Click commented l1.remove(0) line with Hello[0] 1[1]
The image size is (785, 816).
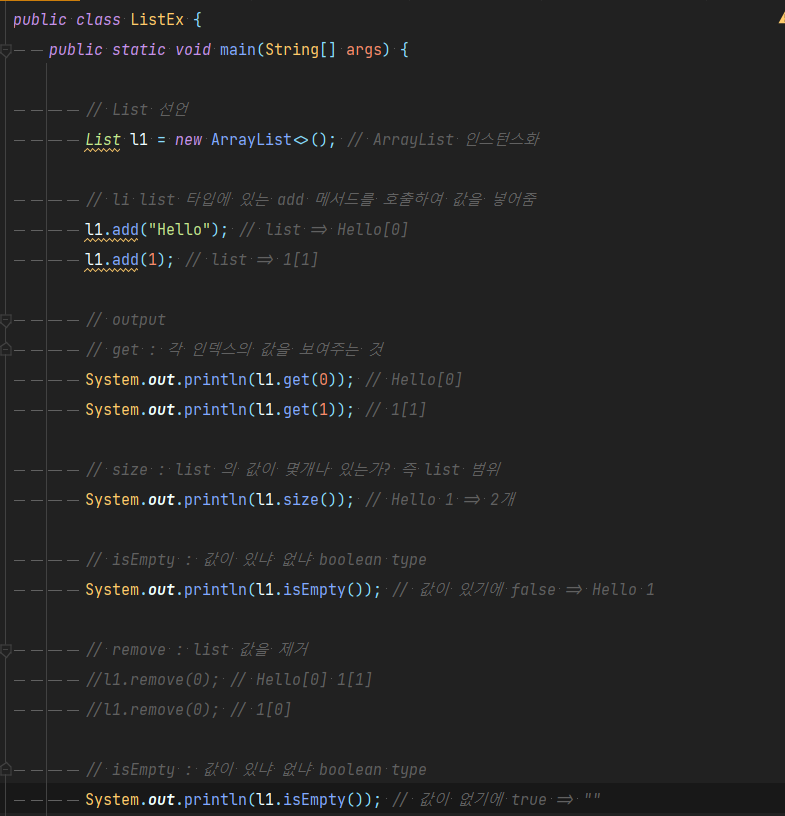coord(229,680)
